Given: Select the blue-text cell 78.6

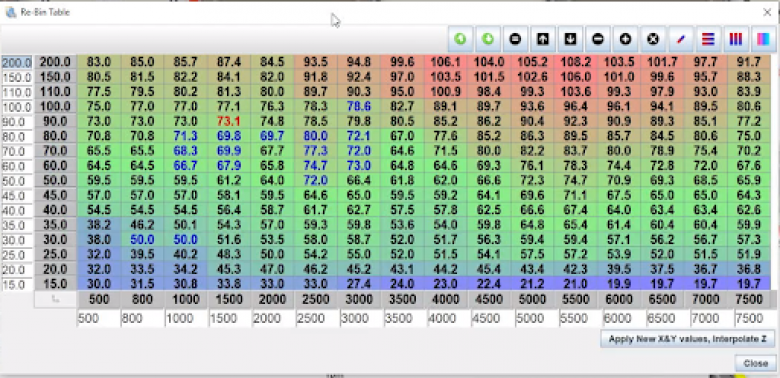Looking at the screenshot, I should click(x=359, y=106).
